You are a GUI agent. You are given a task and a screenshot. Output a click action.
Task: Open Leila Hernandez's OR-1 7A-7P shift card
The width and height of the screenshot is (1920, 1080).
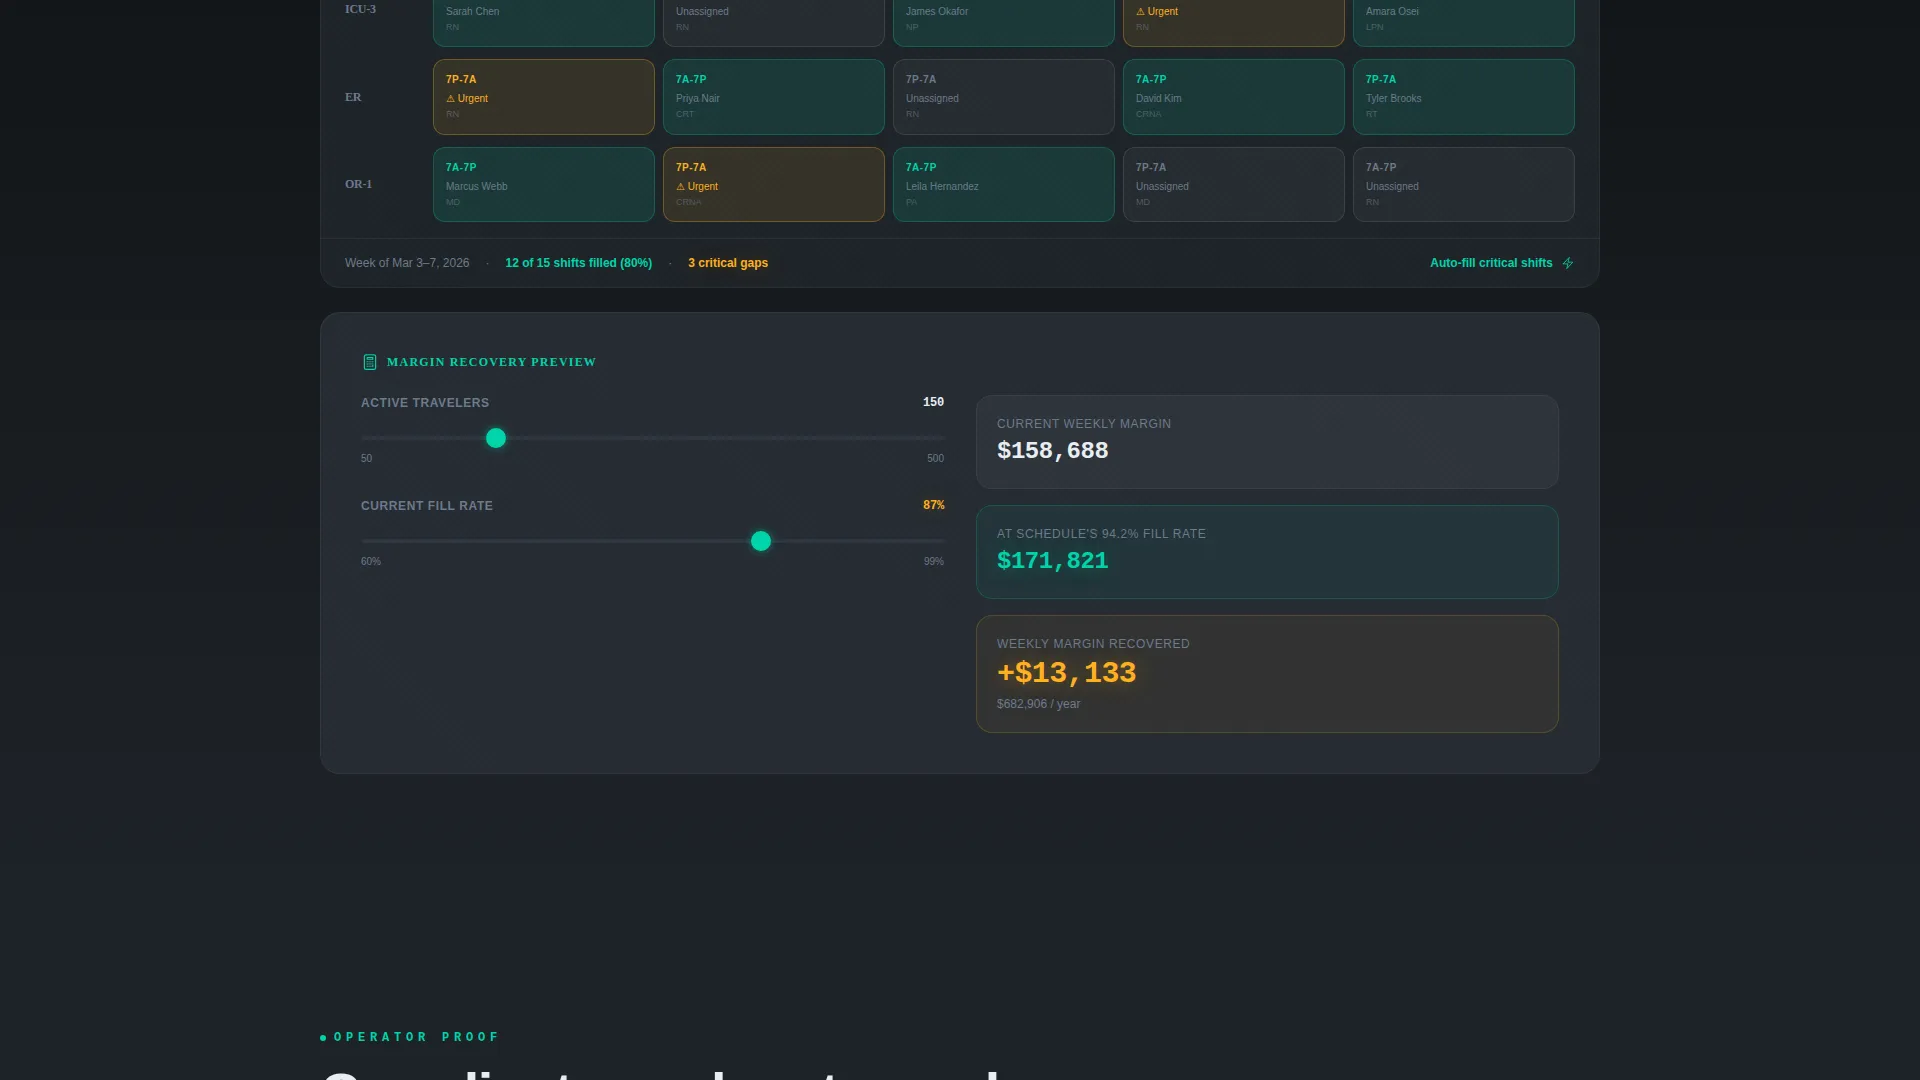point(1004,185)
